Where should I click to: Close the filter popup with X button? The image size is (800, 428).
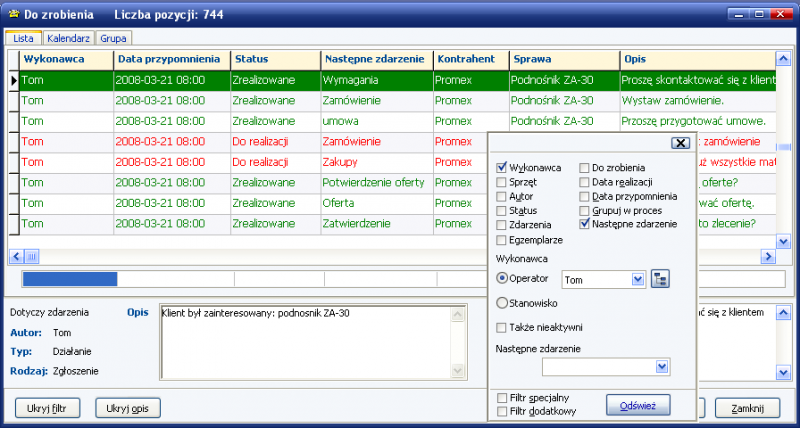[x=681, y=142]
